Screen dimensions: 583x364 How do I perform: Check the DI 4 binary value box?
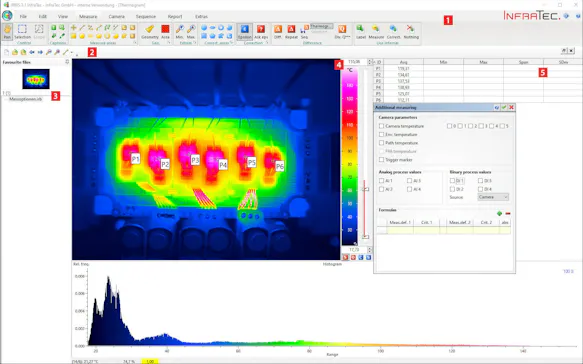tap(480, 189)
